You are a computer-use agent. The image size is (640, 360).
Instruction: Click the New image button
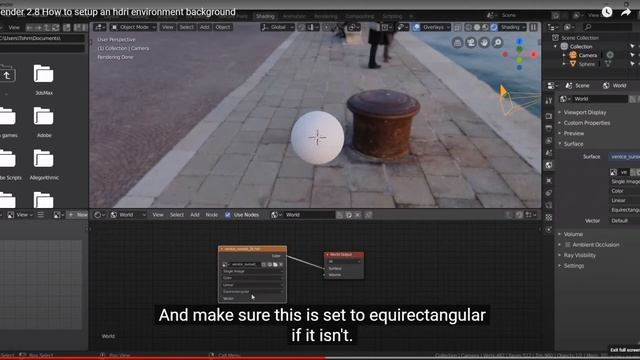(x=78, y=215)
